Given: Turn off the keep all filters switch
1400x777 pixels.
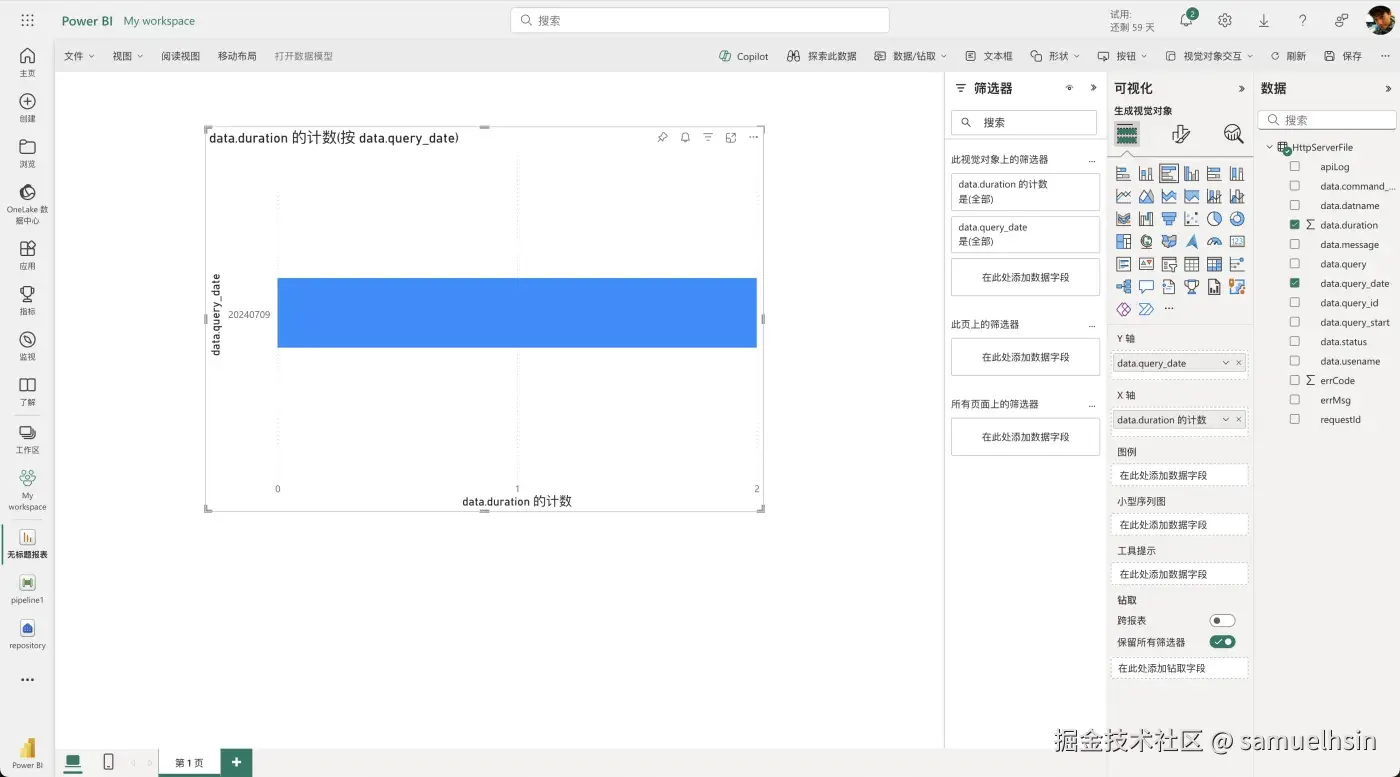Looking at the screenshot, I should pos(1222,642).
